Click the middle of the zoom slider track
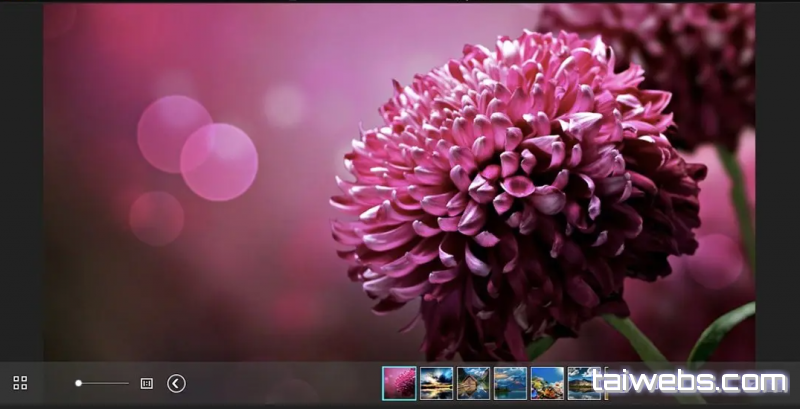 pos(104,383)
